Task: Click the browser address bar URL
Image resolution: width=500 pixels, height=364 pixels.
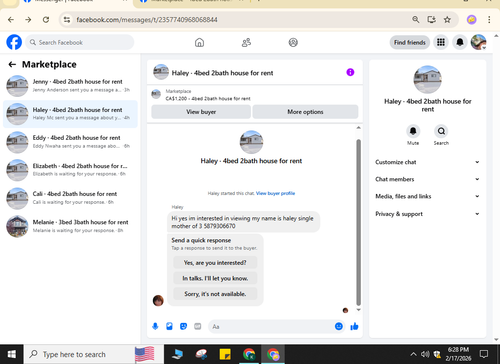Action: (x=147, y=20)
